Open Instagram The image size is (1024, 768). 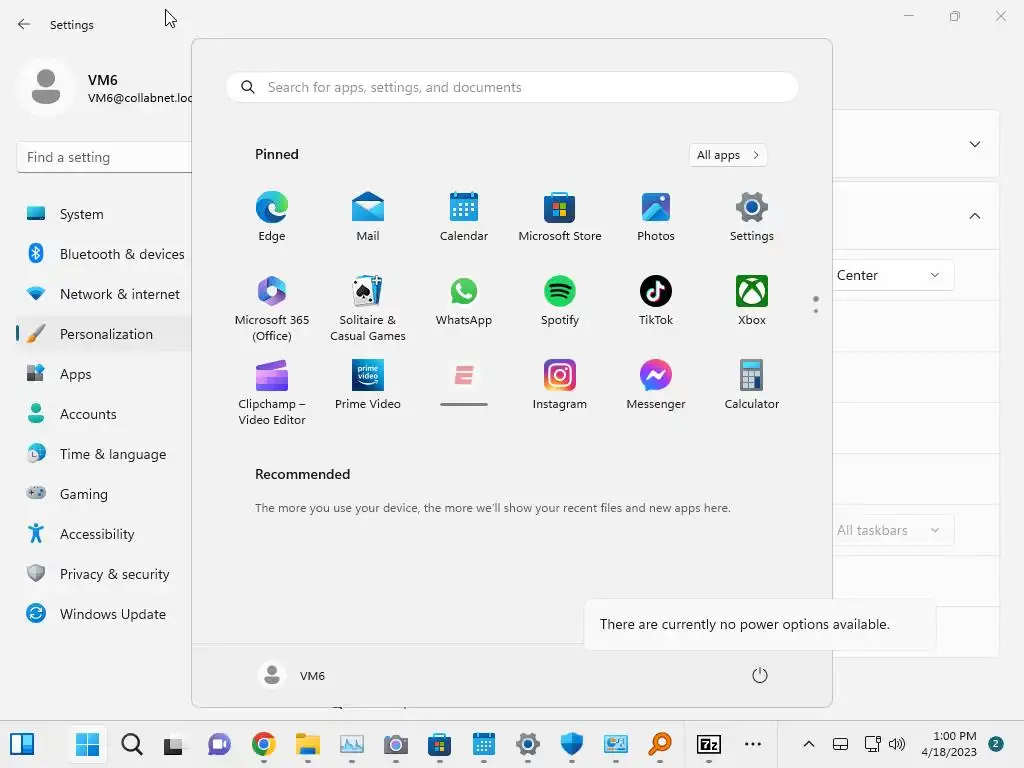click(x=560, y=385)
